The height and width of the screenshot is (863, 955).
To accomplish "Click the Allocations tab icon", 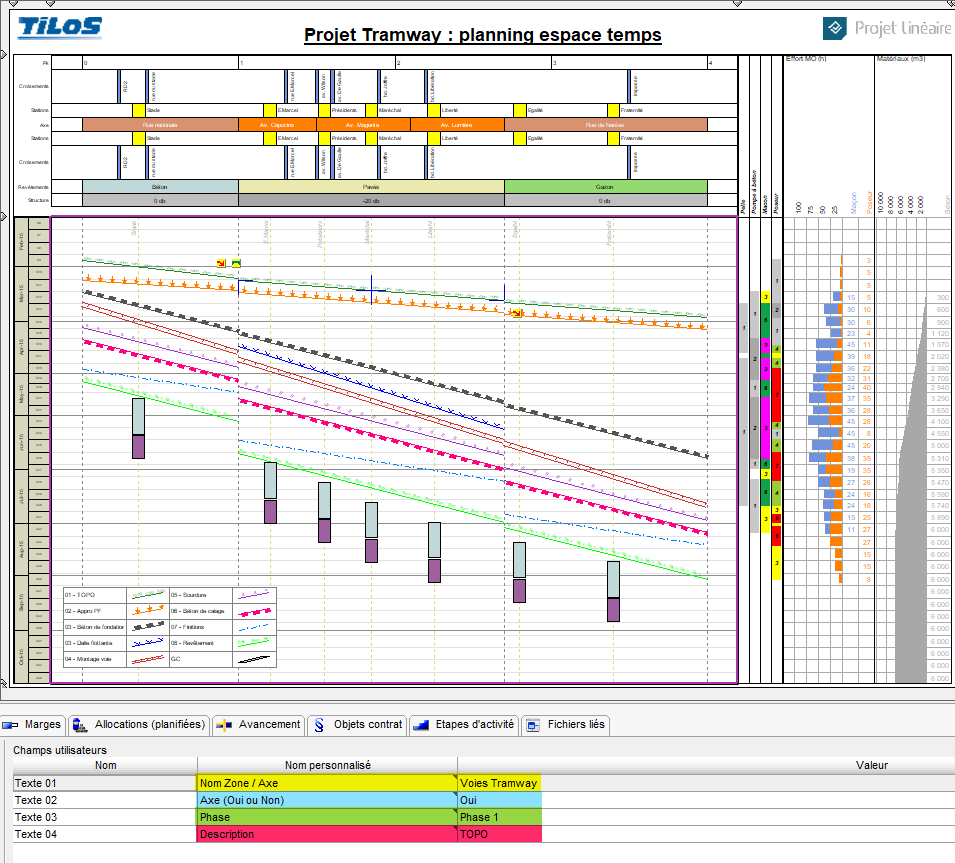I will click(80, 725).
